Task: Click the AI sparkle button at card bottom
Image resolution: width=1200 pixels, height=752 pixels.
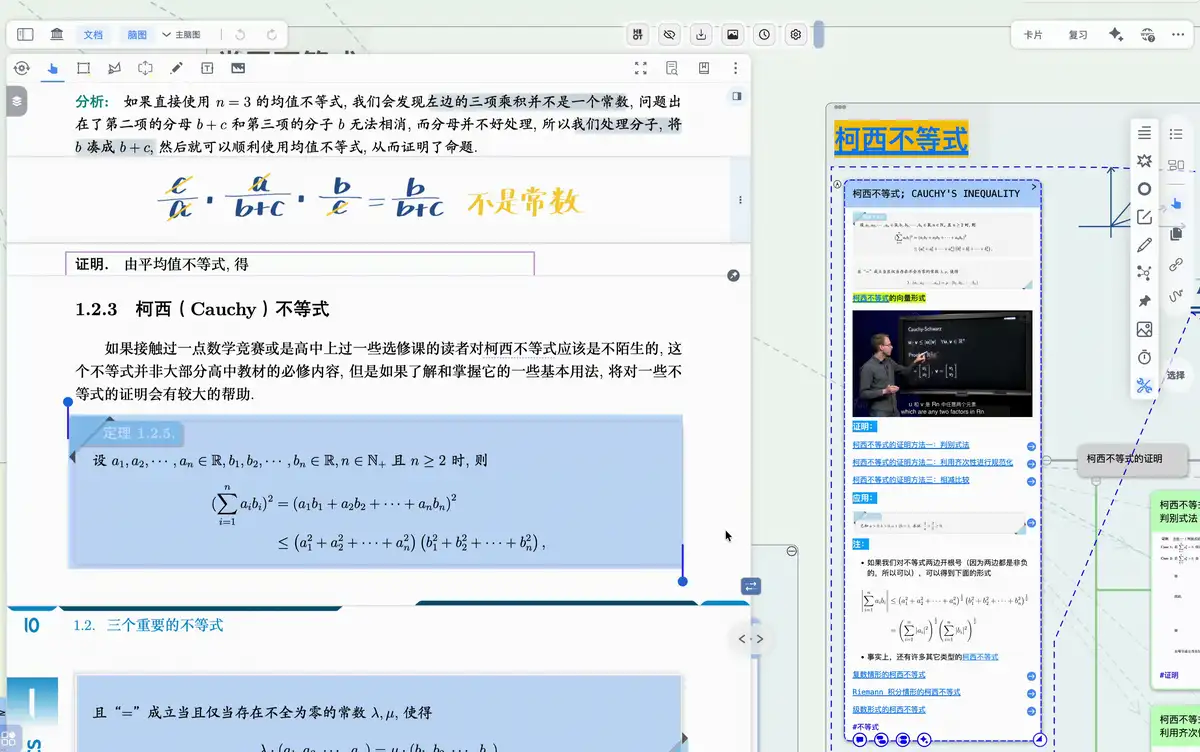Action: click(925, 740)
